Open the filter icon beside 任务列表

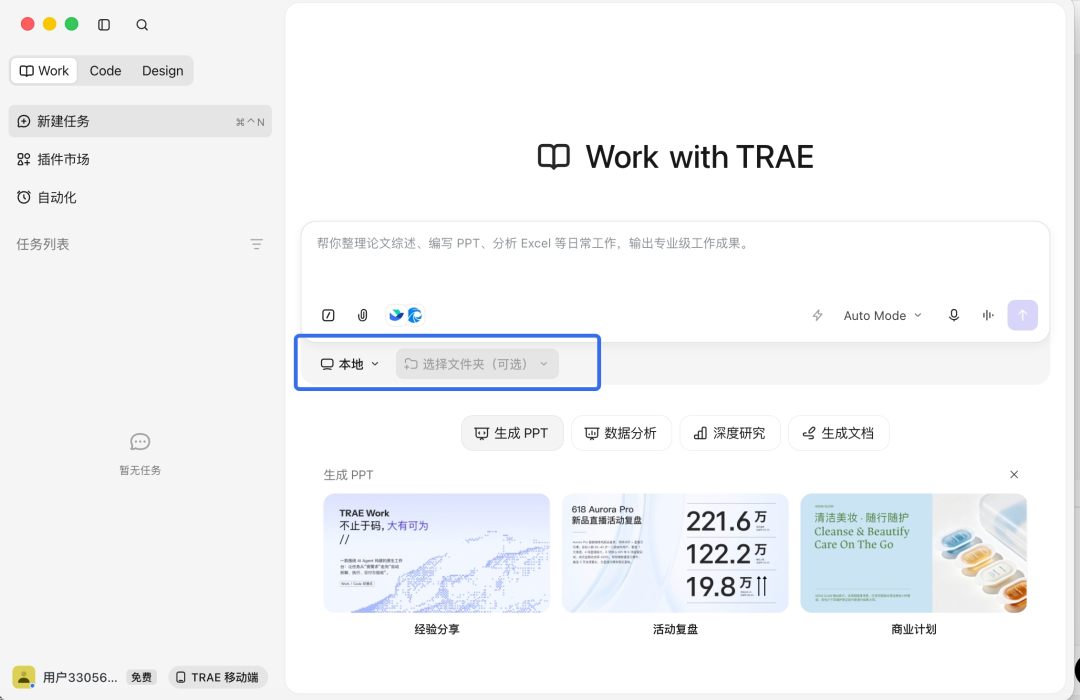point(256,244)
